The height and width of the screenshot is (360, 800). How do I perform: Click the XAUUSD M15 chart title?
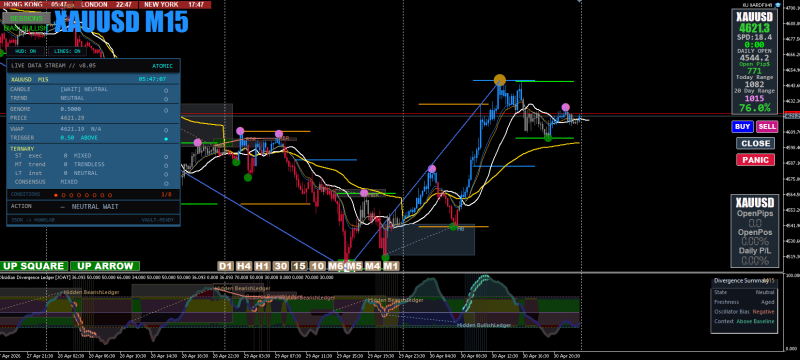click(x=121, y=22)
